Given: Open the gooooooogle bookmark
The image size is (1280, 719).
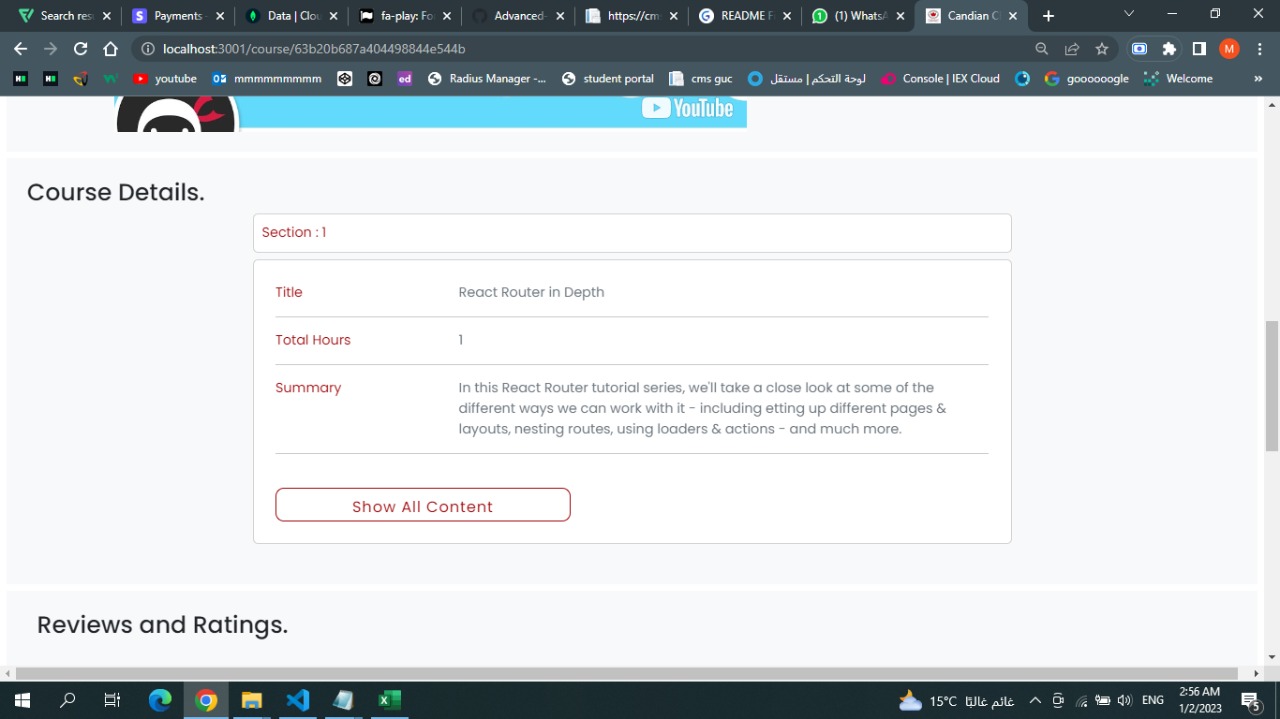Looking at the screenshot, I should click(x=1087, y=78).
